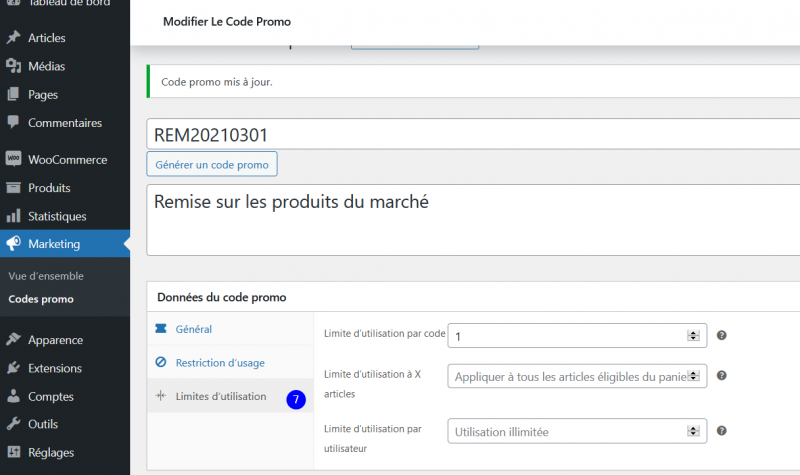This screenshot has height=475, width=800.
Task: Switch to Restriction d'usage tab
Action: pos(230,362)
